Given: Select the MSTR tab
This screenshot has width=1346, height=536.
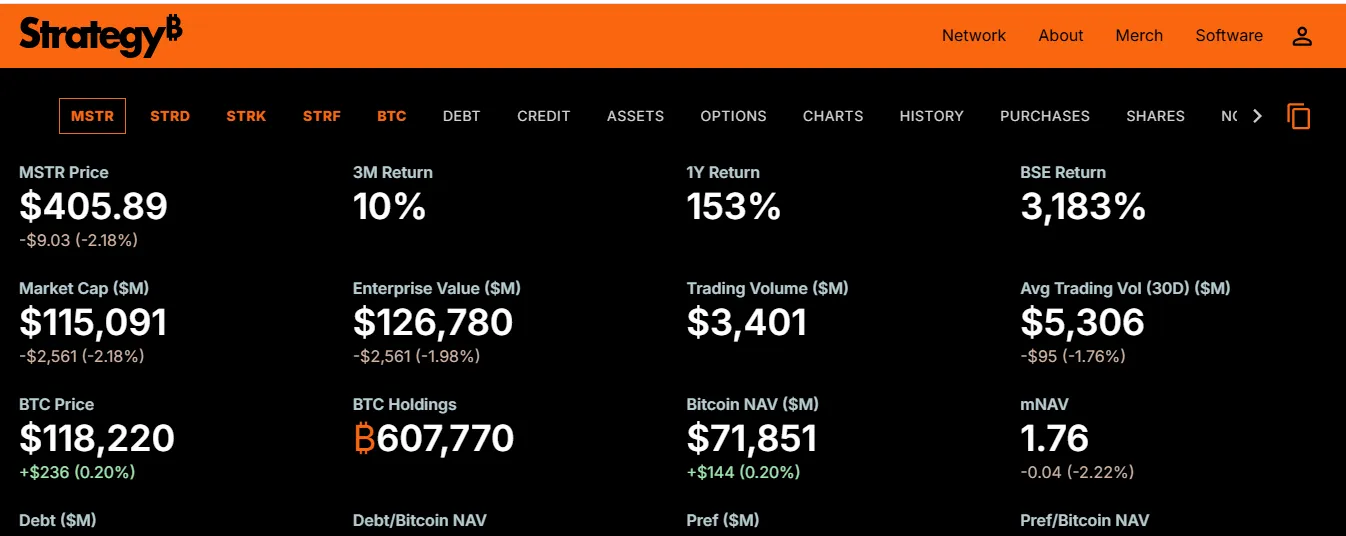Looking at the screenshot, I should (x=92, y=116).
